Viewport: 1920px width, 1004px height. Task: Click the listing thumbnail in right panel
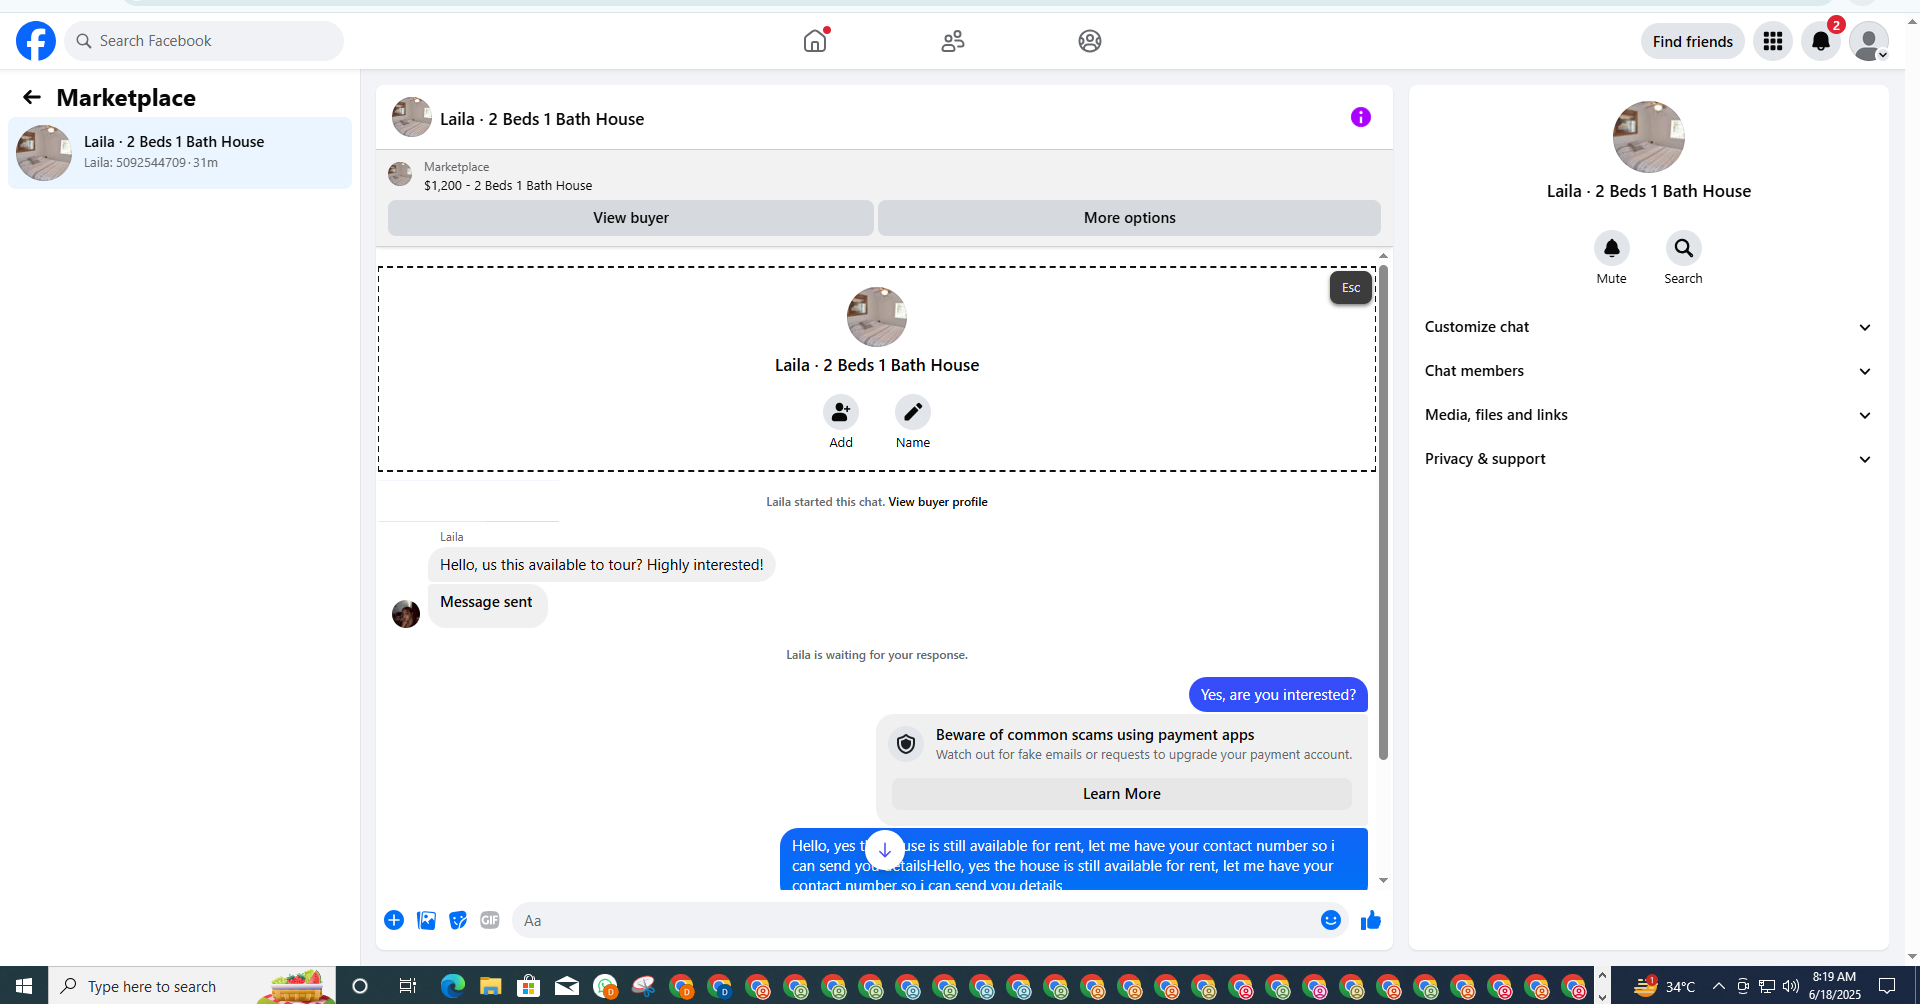pos(1649,137)
